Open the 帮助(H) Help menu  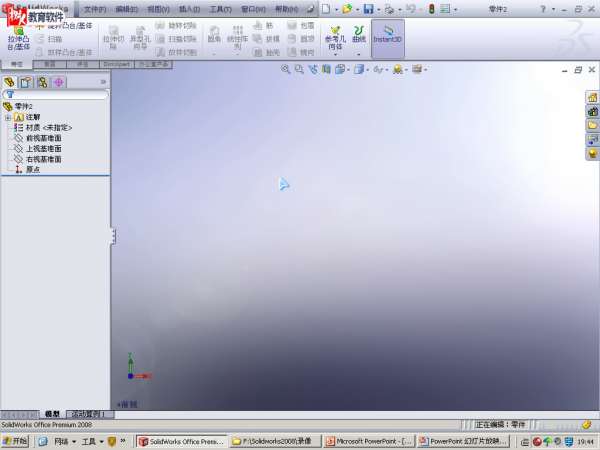[x=287, y=9]
